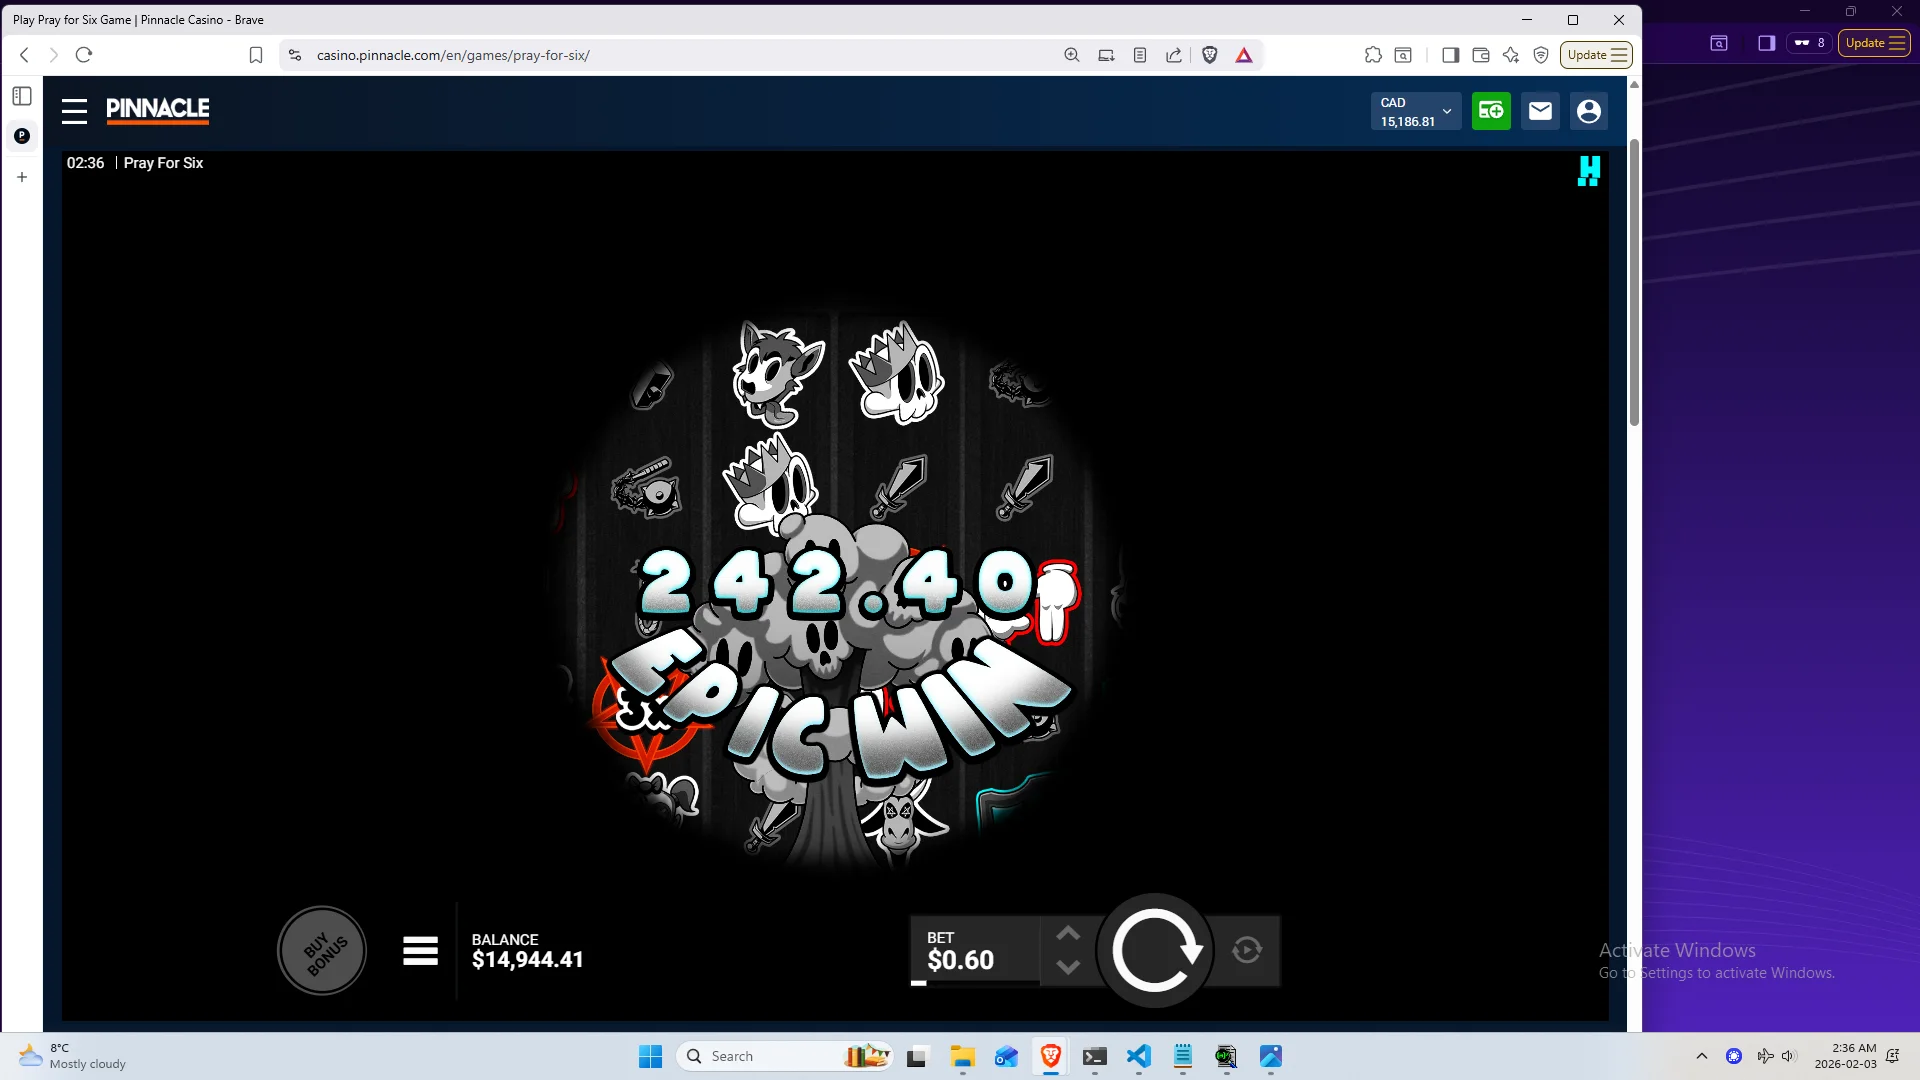Click the page vertical scrollbar
This screenshot has width=1920, height=1080.
click(1635, 282)
